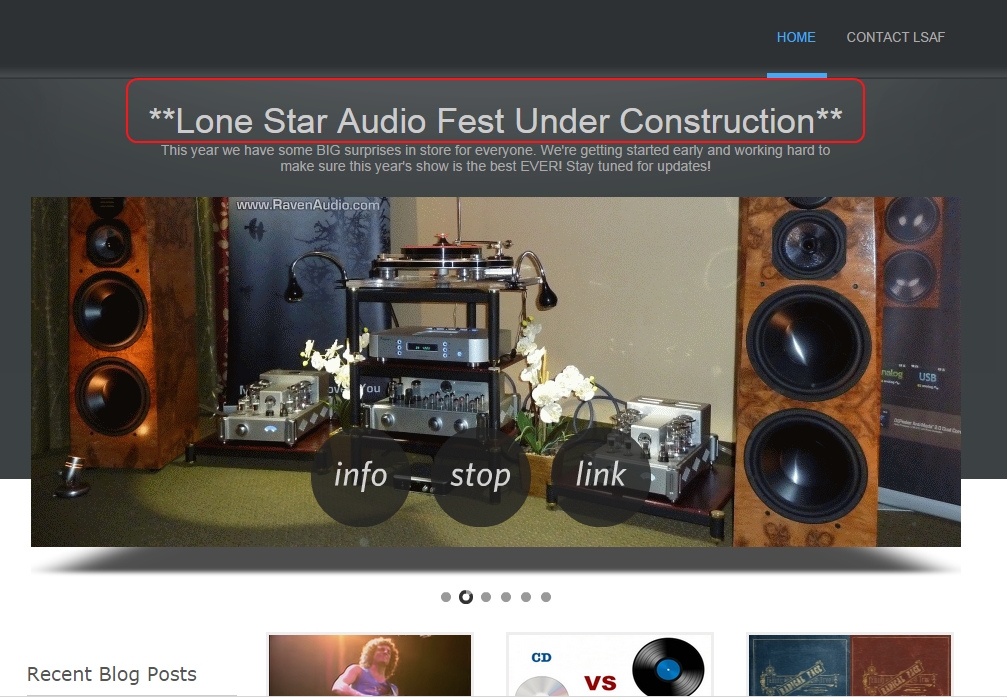Open the guitarist concert photo thumbnail
The width and height of the screenshot is (1007, 697).
click(x=370, y=665)
